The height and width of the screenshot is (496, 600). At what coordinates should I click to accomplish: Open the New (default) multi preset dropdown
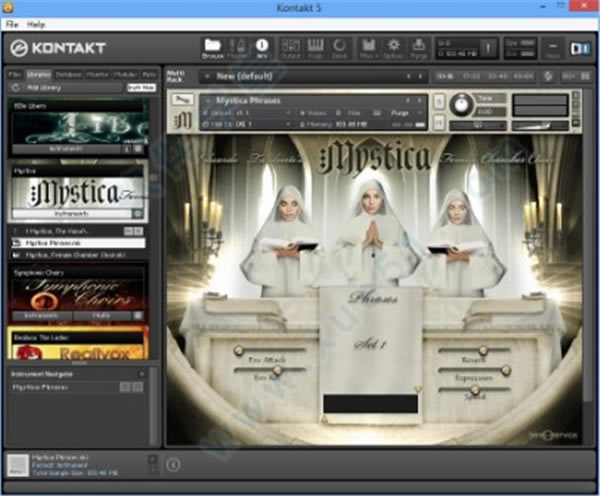(207, 77)
